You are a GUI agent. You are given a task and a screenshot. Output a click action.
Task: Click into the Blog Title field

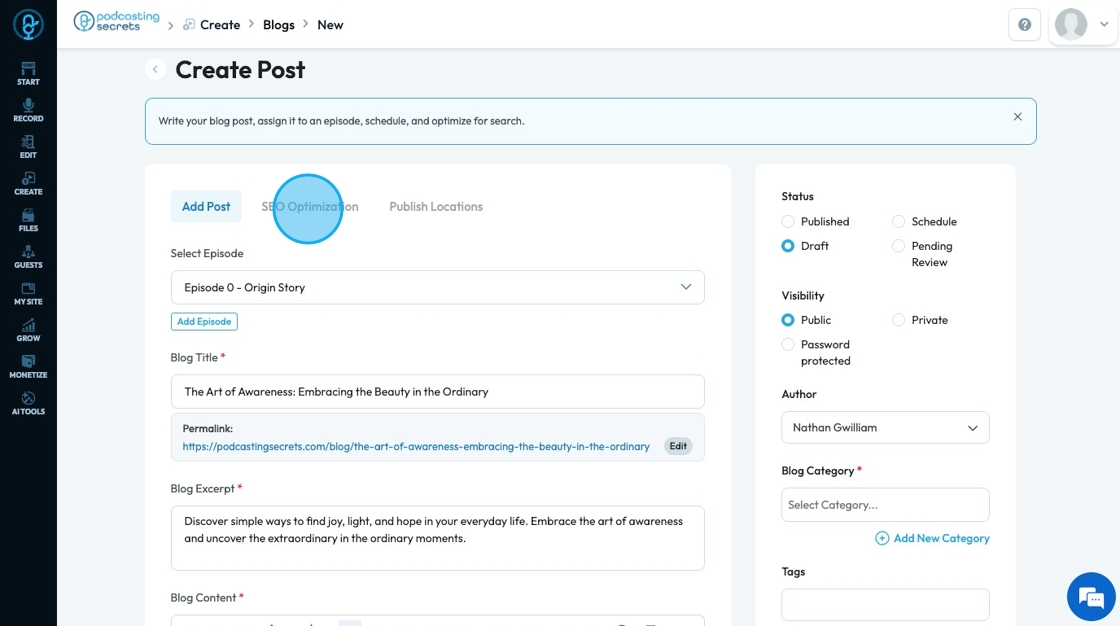coord(437,392)
